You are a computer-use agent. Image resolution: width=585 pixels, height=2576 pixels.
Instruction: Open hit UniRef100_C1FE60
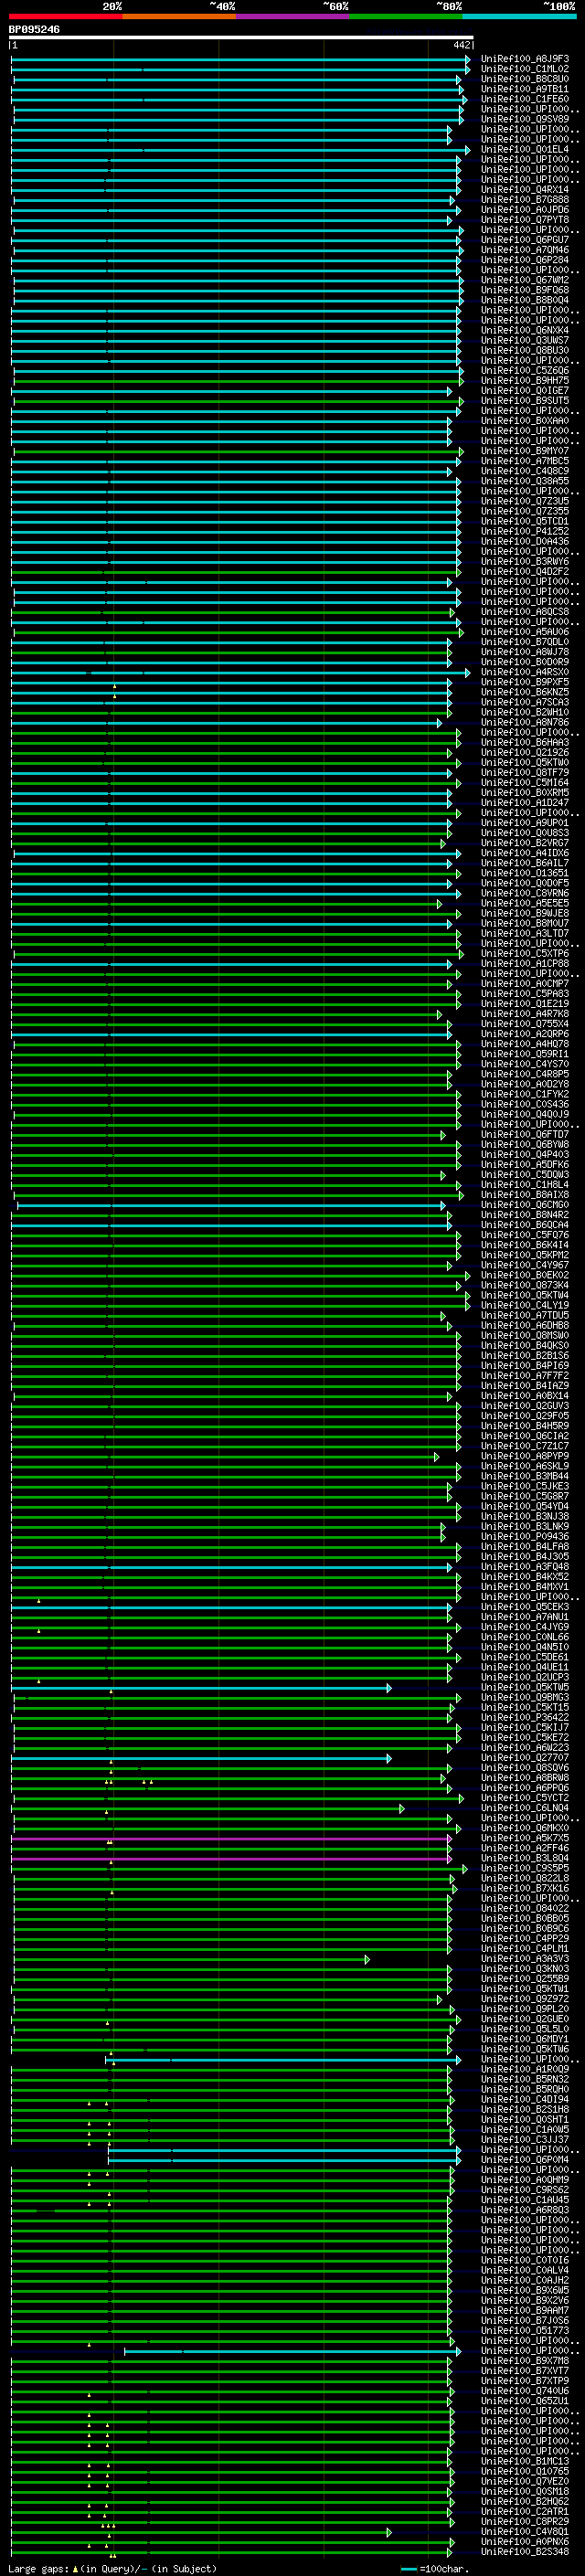coord(525,99)
